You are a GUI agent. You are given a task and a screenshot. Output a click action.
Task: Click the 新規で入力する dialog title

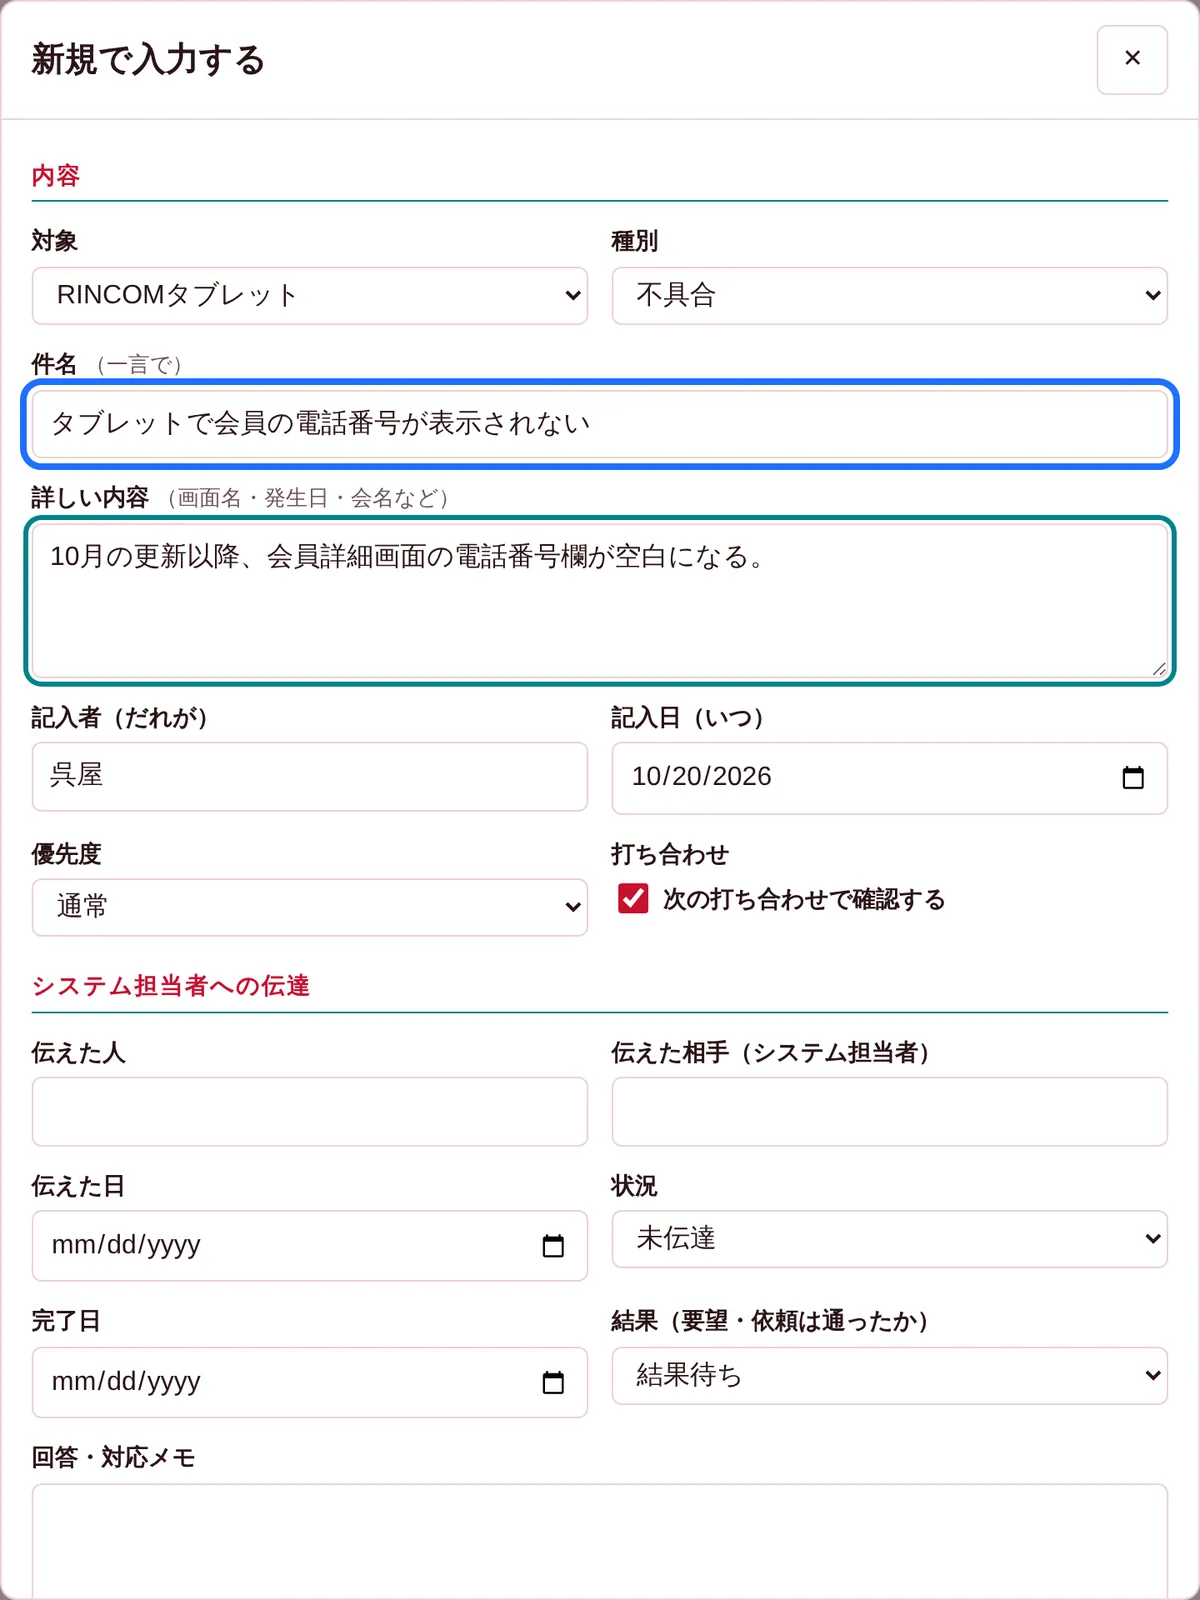(148, 60)
